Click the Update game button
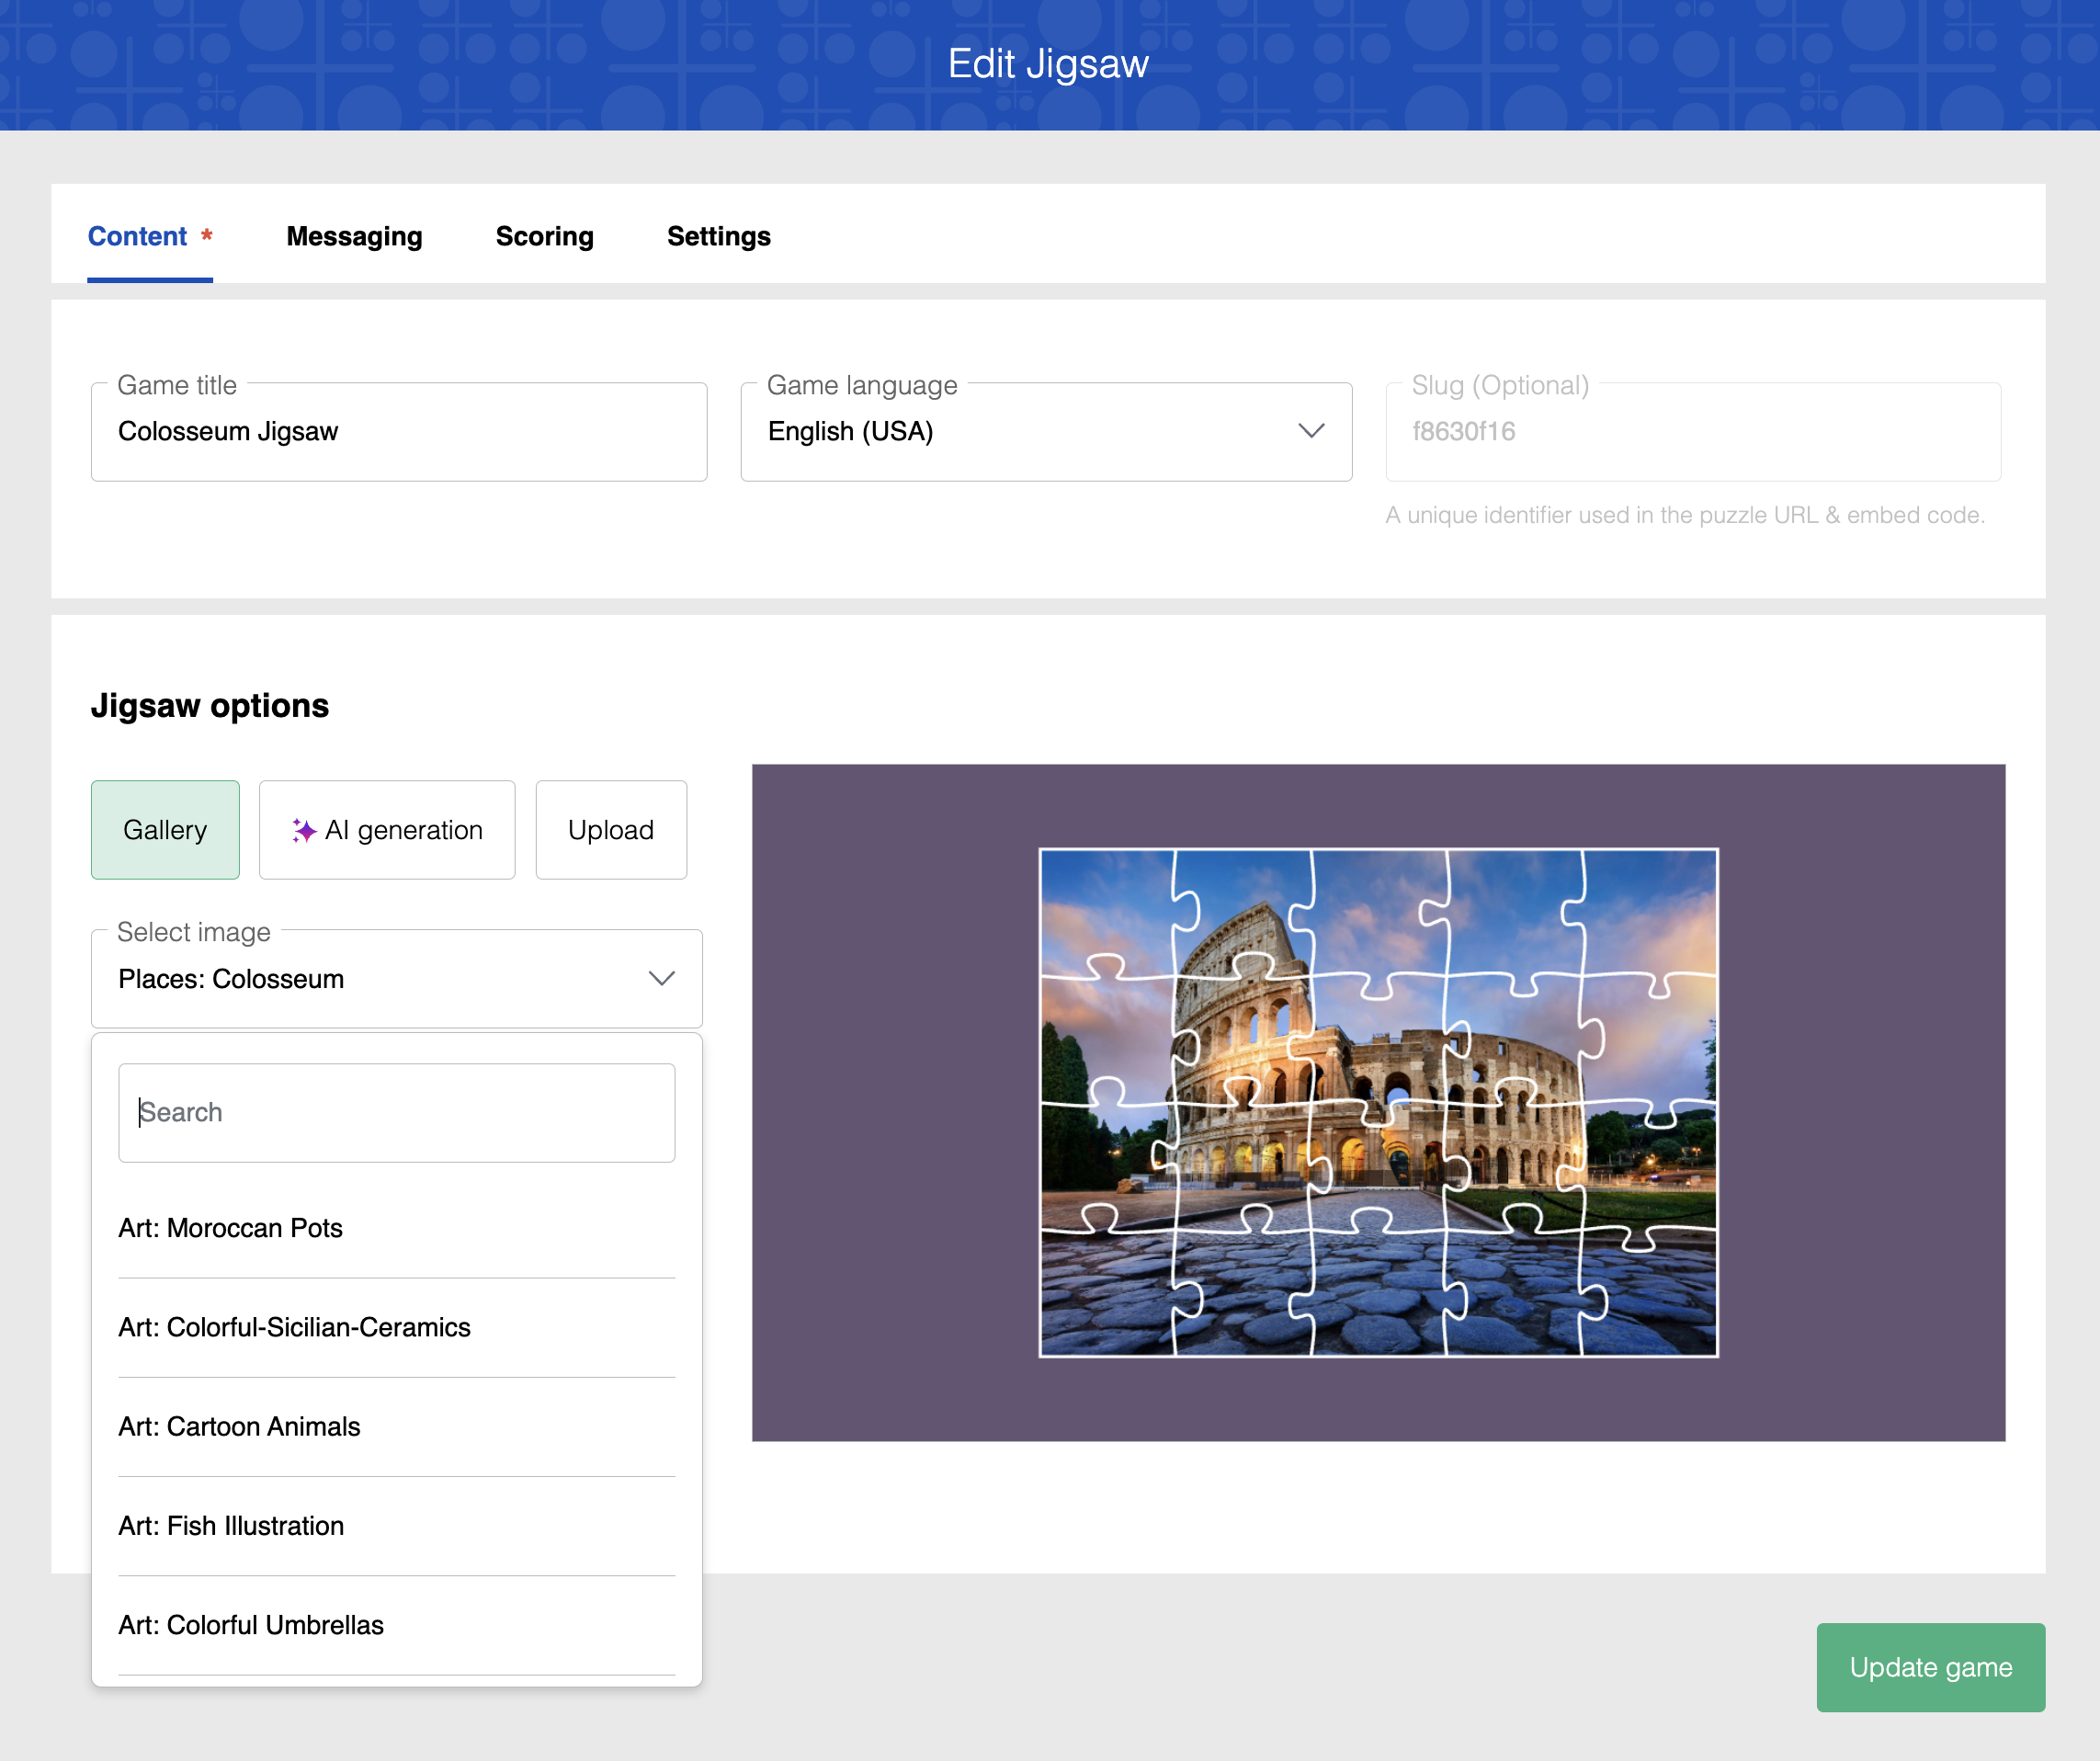The width and height of the screenshot is (2100, 1761). pyautogui.click(x=1930, y=1667)
